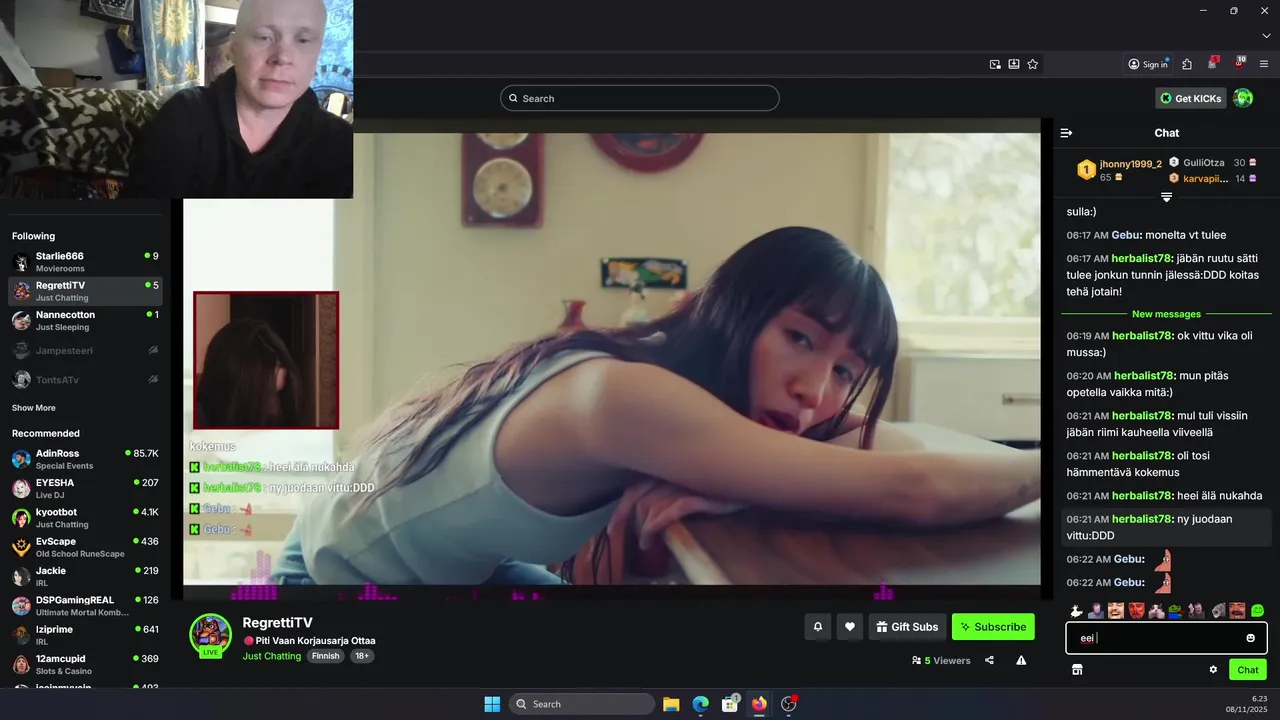Screen dimensions: 1280x720
Task: Click the Kick search field
Action: point(640,98)
